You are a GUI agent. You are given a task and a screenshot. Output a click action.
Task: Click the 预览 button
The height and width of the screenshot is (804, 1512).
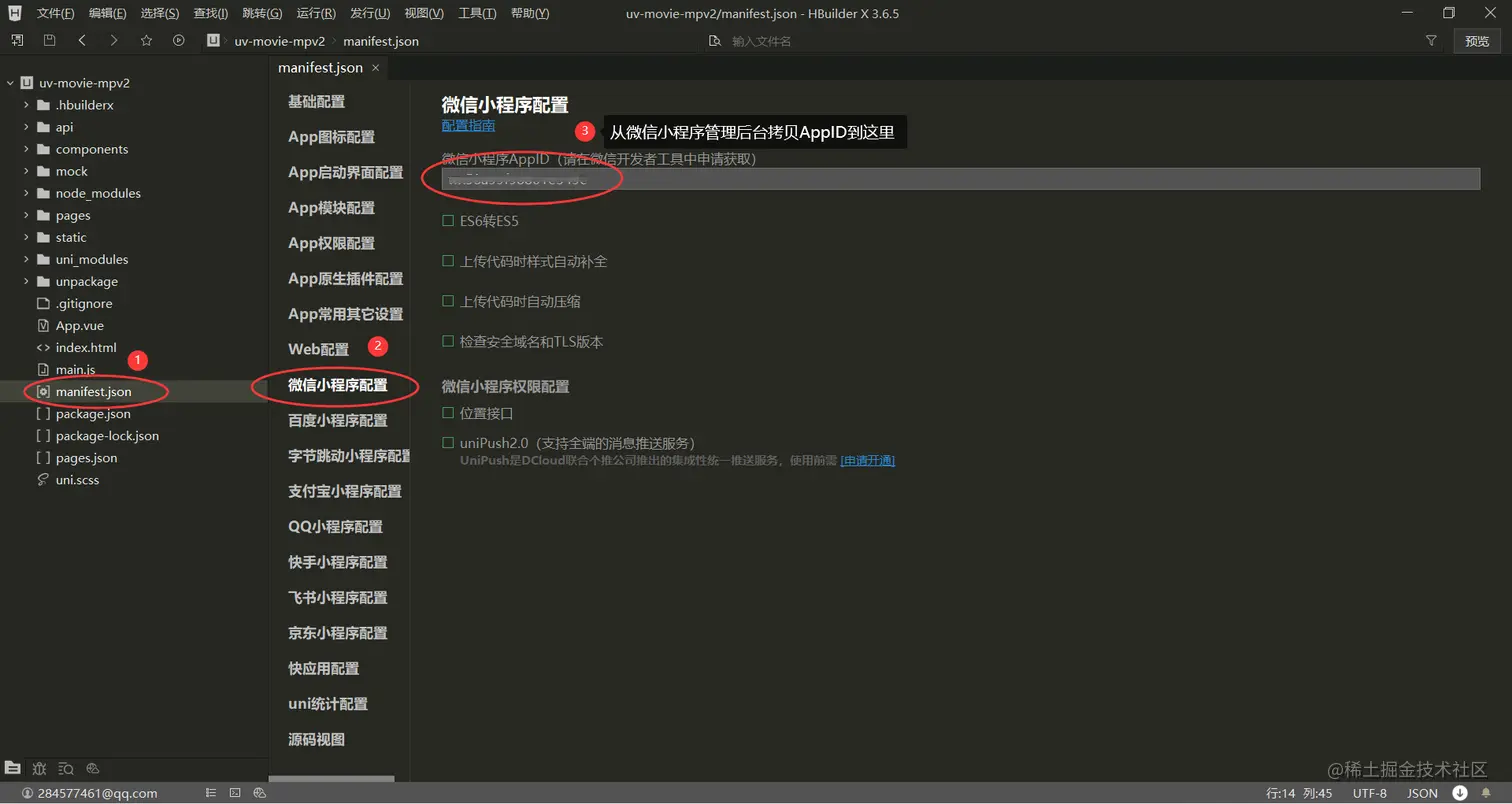point(1477,41)
